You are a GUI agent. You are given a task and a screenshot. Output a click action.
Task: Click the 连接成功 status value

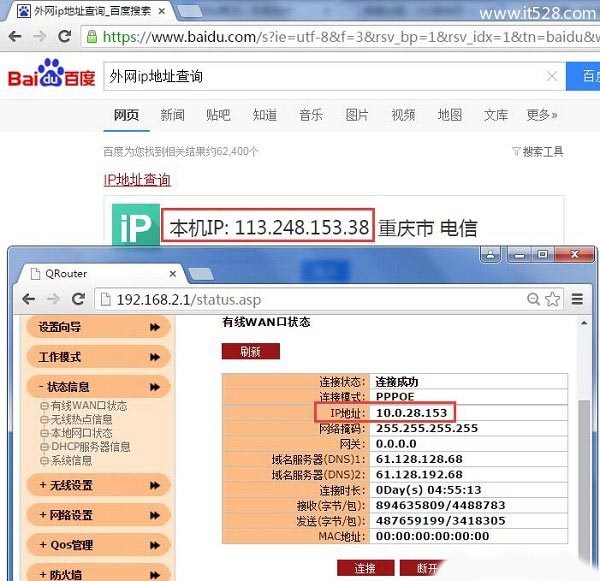(x=397, y=382)
